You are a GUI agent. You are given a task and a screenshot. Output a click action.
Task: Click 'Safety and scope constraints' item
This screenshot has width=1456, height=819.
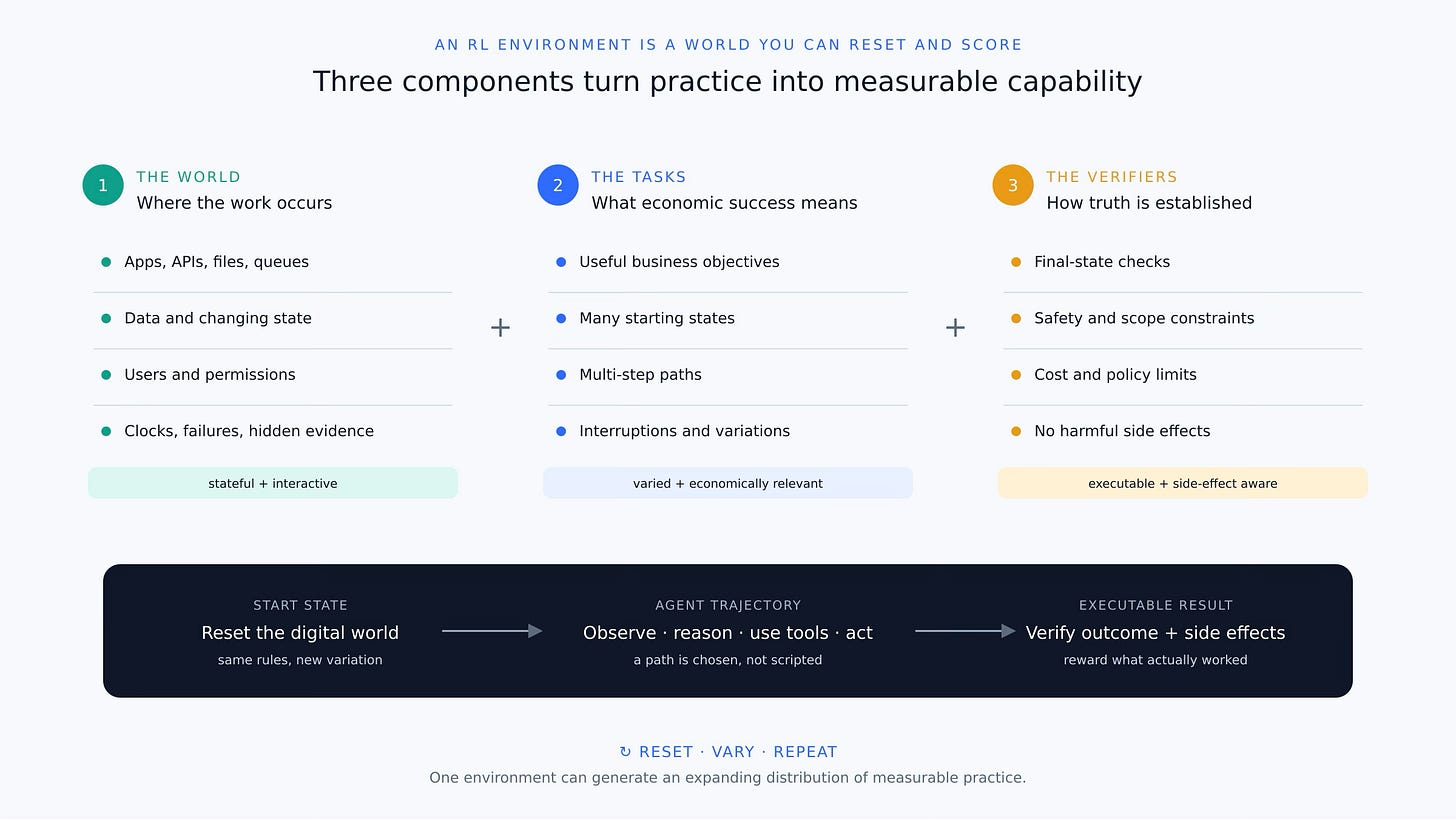(1183, 318)
